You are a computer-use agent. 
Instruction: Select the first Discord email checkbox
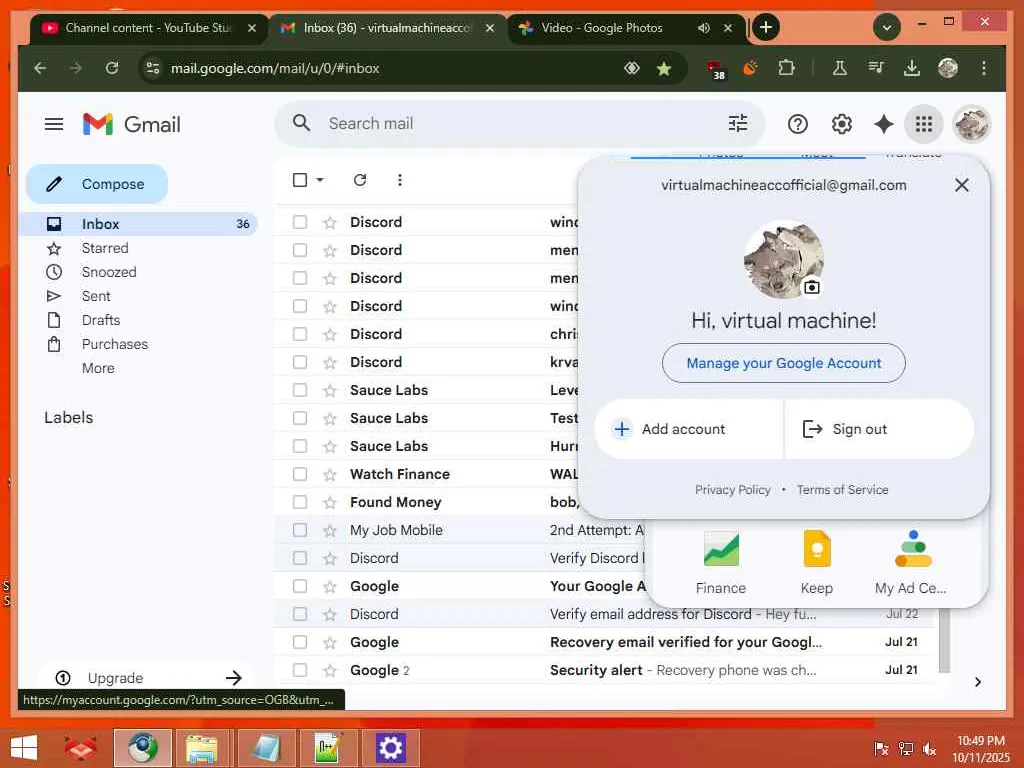tap(300, 222)
